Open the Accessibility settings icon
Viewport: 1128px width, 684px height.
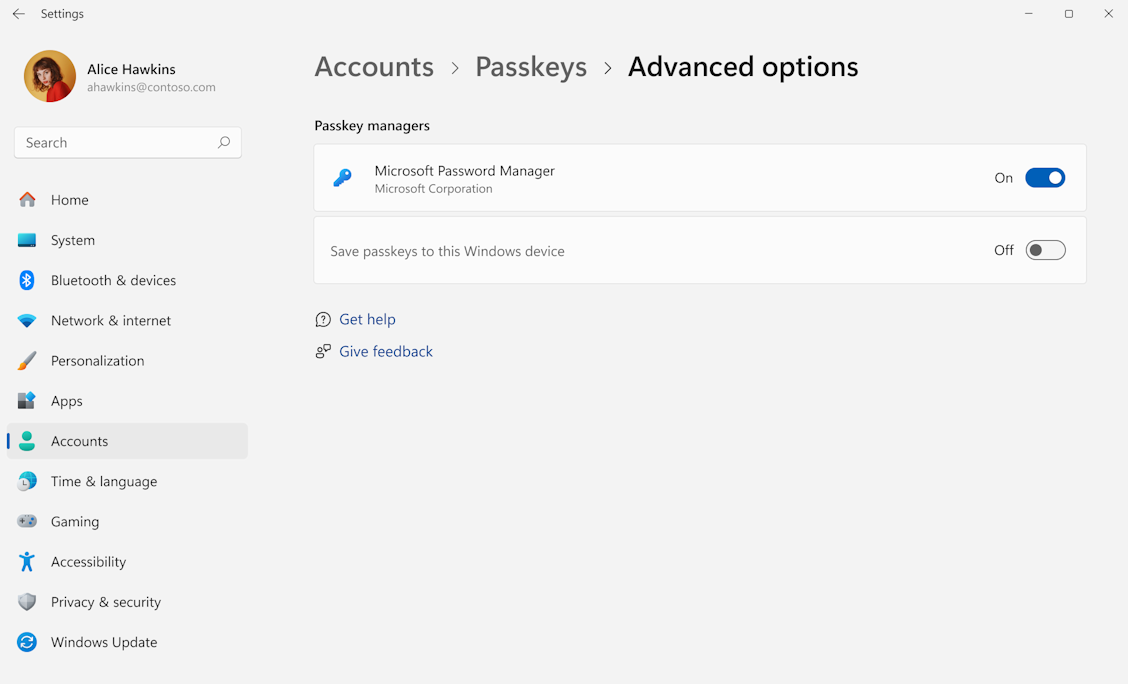27,561
